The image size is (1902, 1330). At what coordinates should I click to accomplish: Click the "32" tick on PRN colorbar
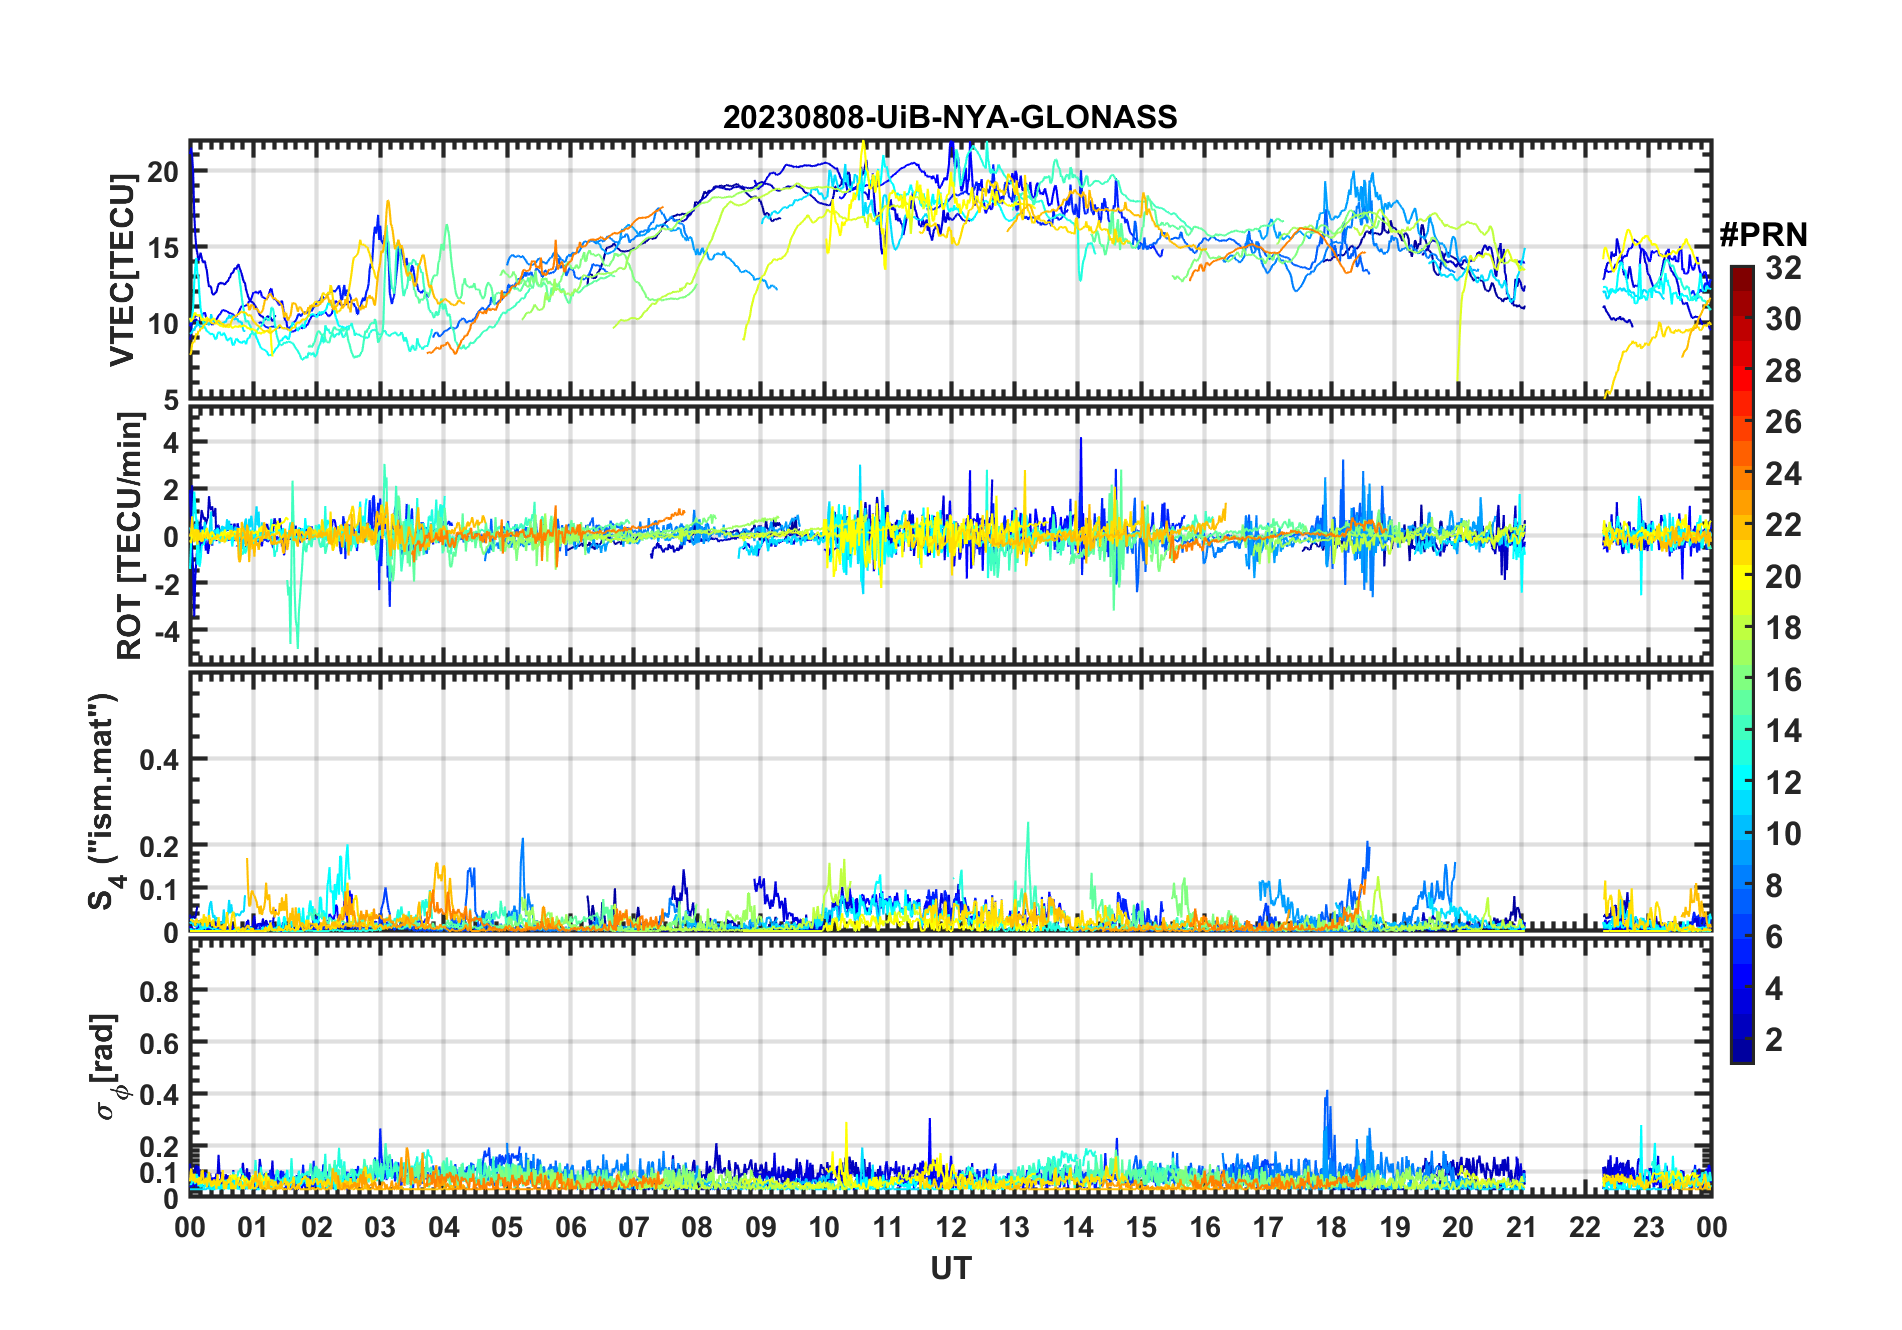click(x=1783, y=268)
